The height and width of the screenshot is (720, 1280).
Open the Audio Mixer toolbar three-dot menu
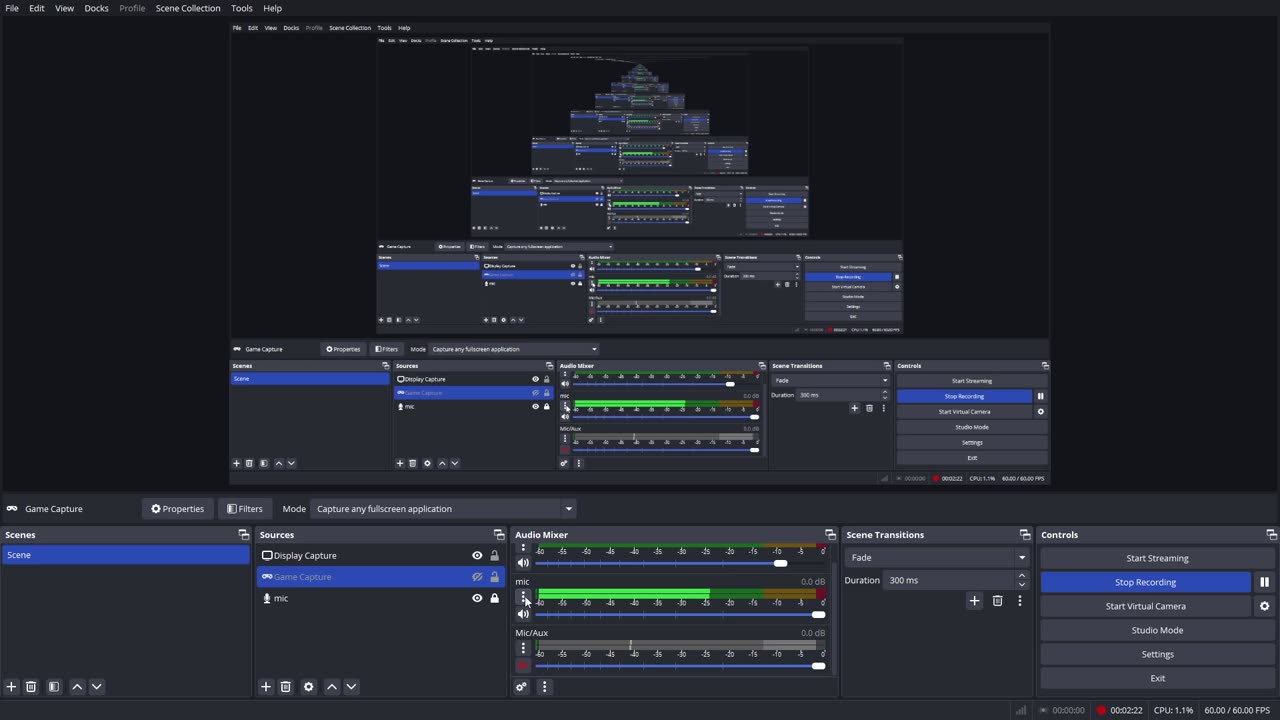coord(544,687)
